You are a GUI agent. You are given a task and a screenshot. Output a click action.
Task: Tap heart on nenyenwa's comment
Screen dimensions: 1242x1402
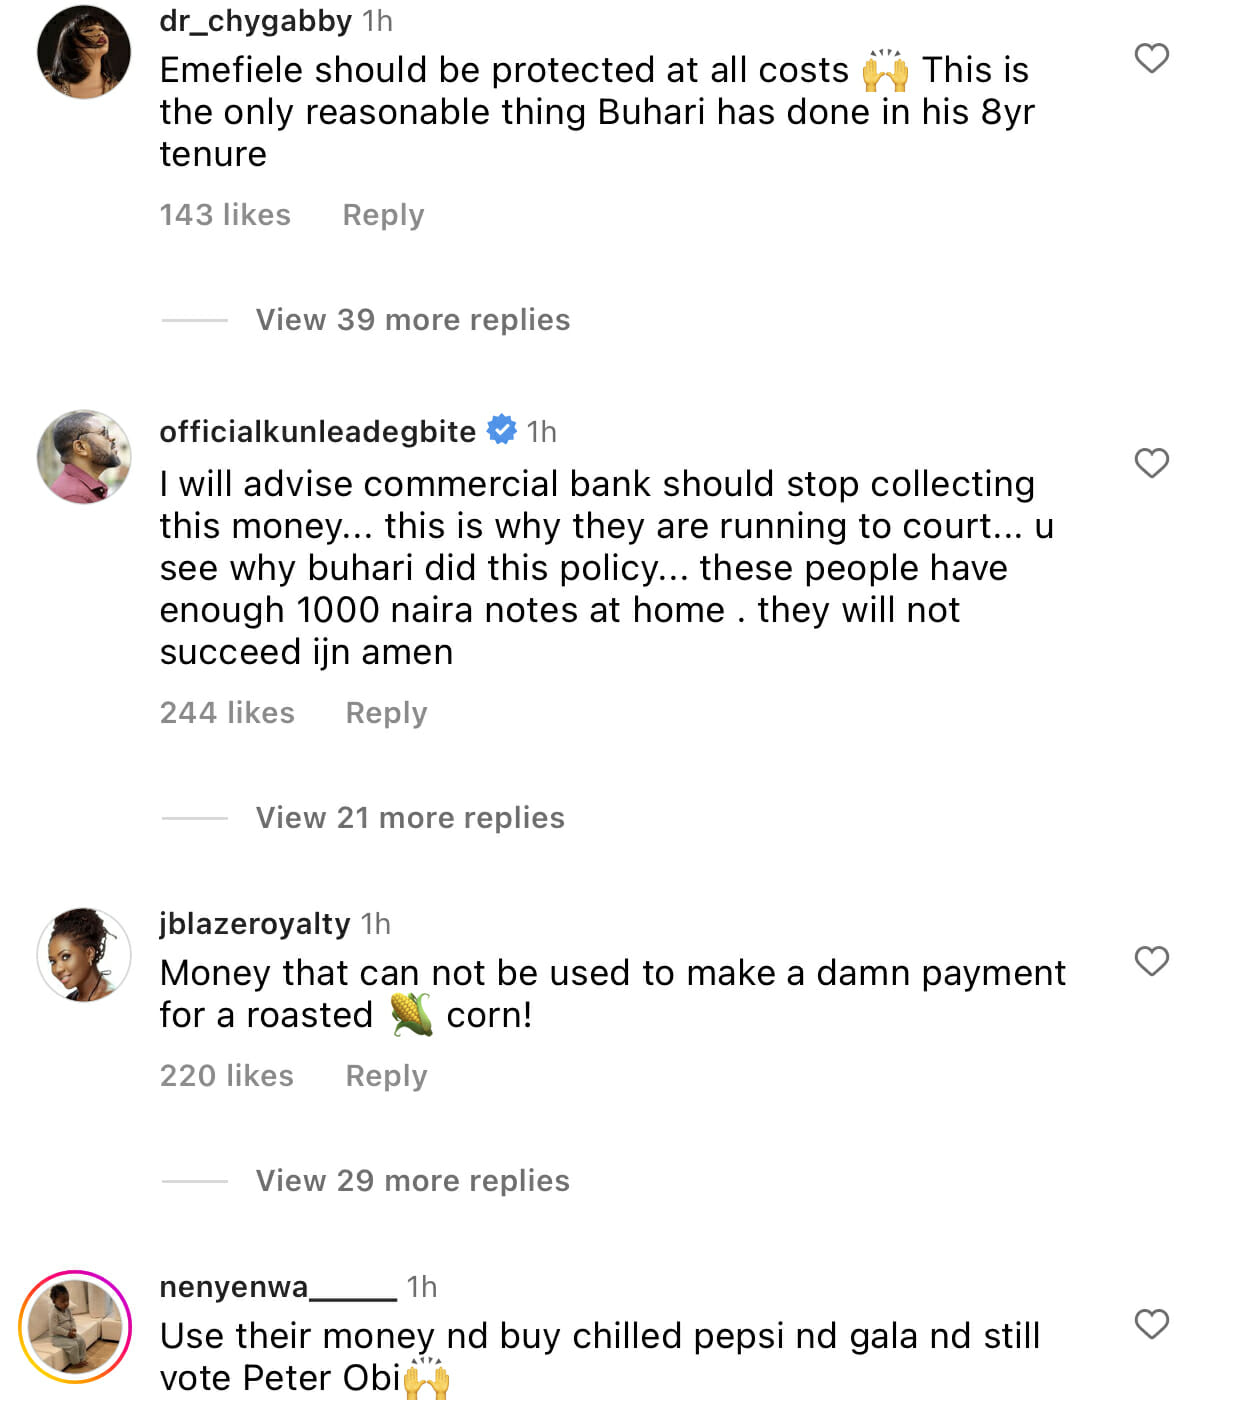click(x=1151, y=1324)
